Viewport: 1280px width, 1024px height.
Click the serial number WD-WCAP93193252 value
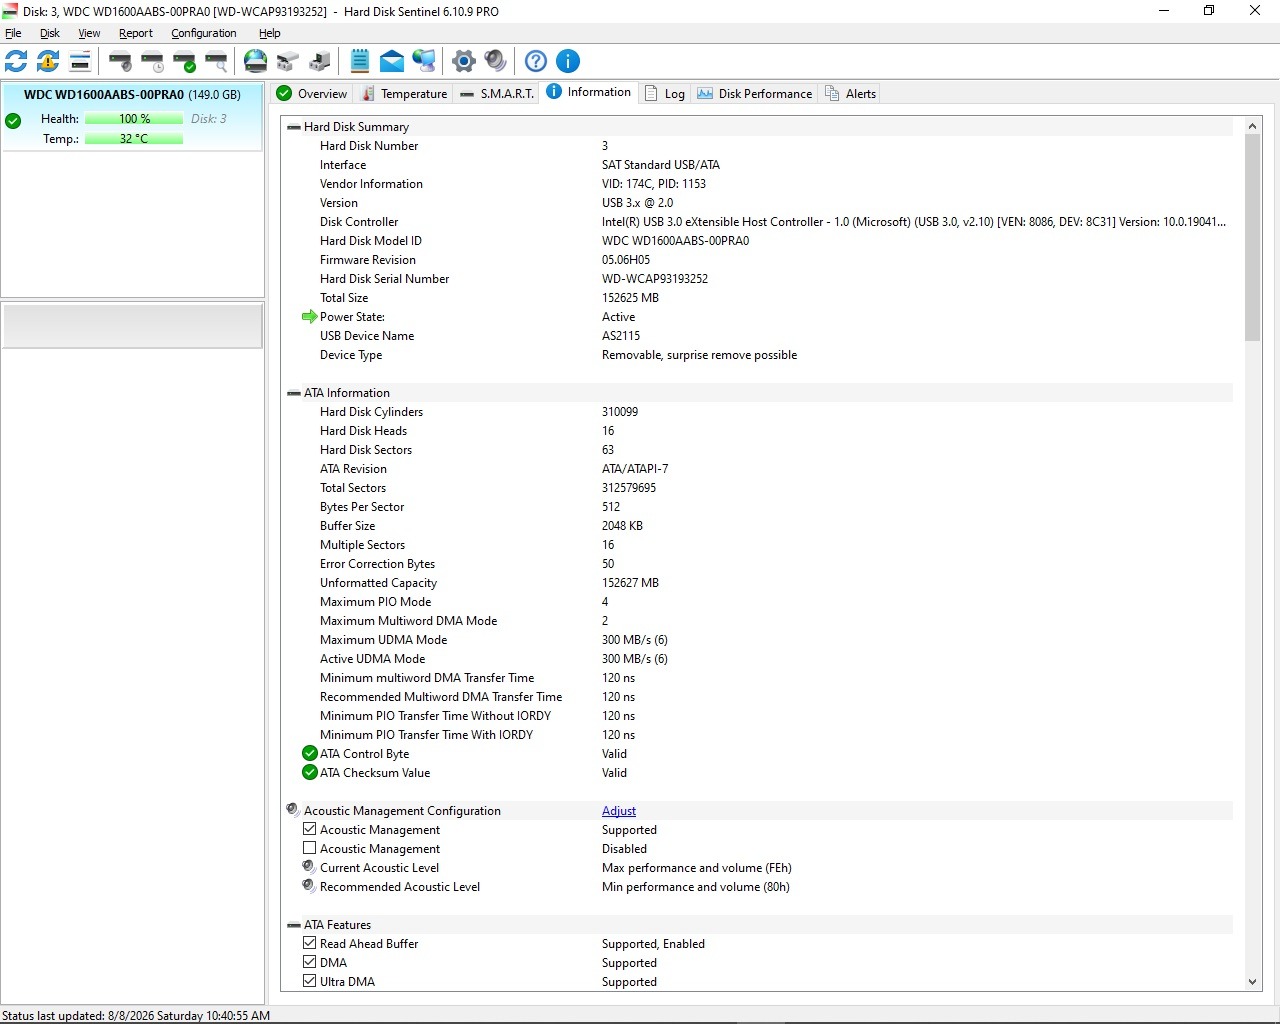(655, 279)
